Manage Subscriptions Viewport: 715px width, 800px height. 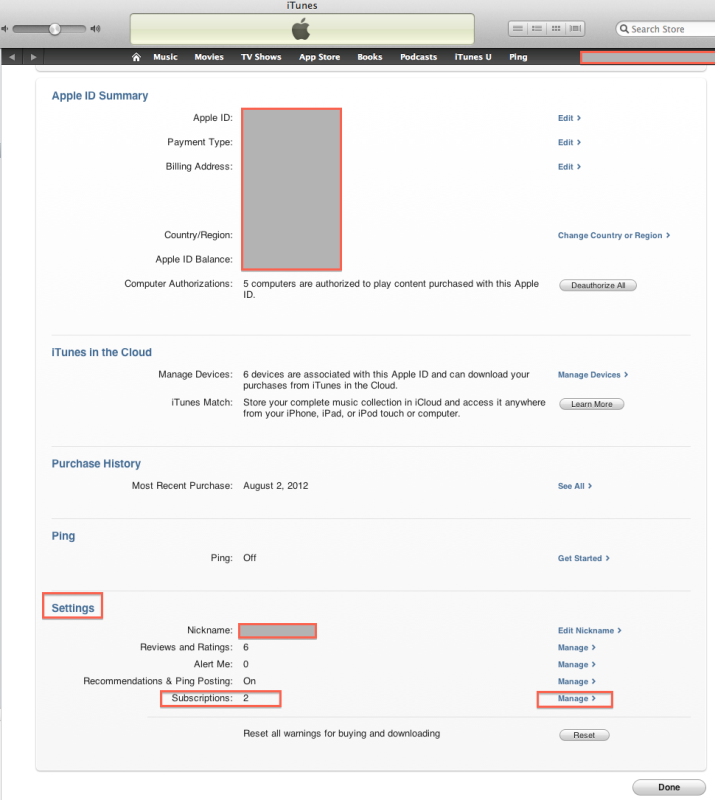pyautogui.click(x=577, y=698)
